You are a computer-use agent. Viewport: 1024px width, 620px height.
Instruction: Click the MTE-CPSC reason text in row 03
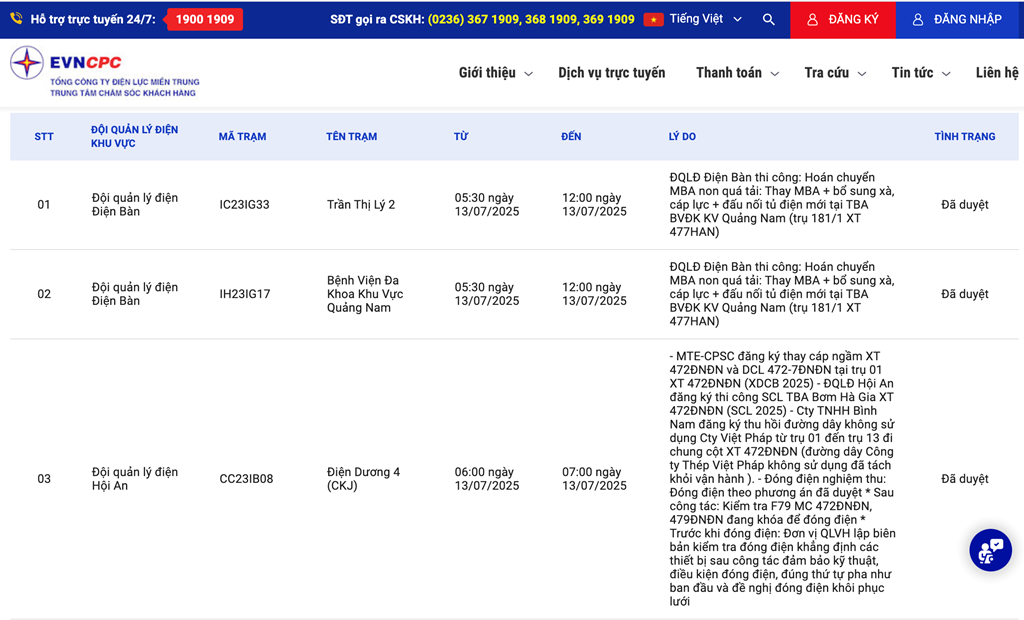pos(782,479)
